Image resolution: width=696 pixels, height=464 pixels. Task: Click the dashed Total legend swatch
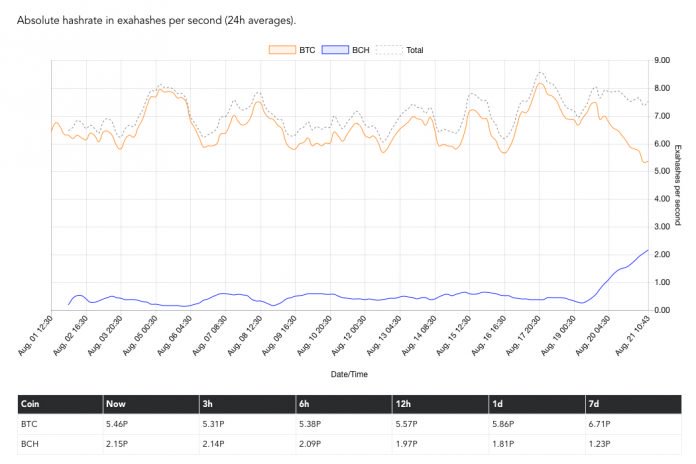point(389,50)
